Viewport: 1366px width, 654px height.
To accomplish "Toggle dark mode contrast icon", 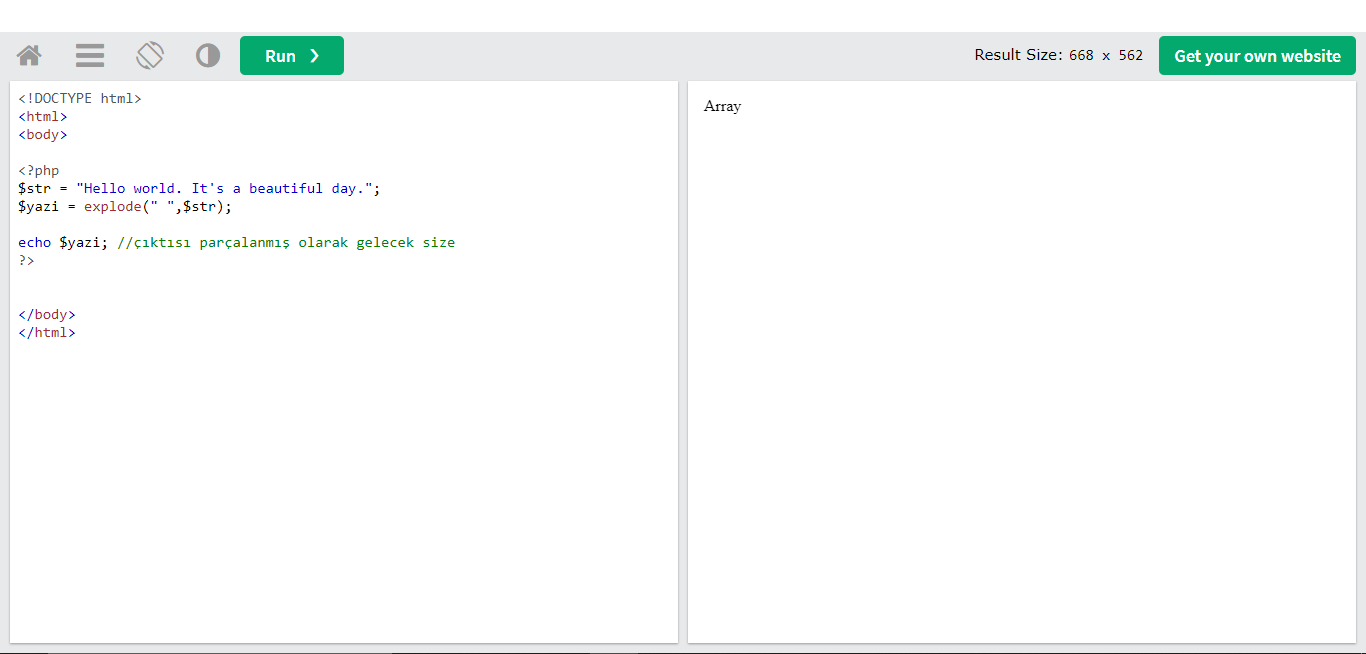I will coord(208,56).
